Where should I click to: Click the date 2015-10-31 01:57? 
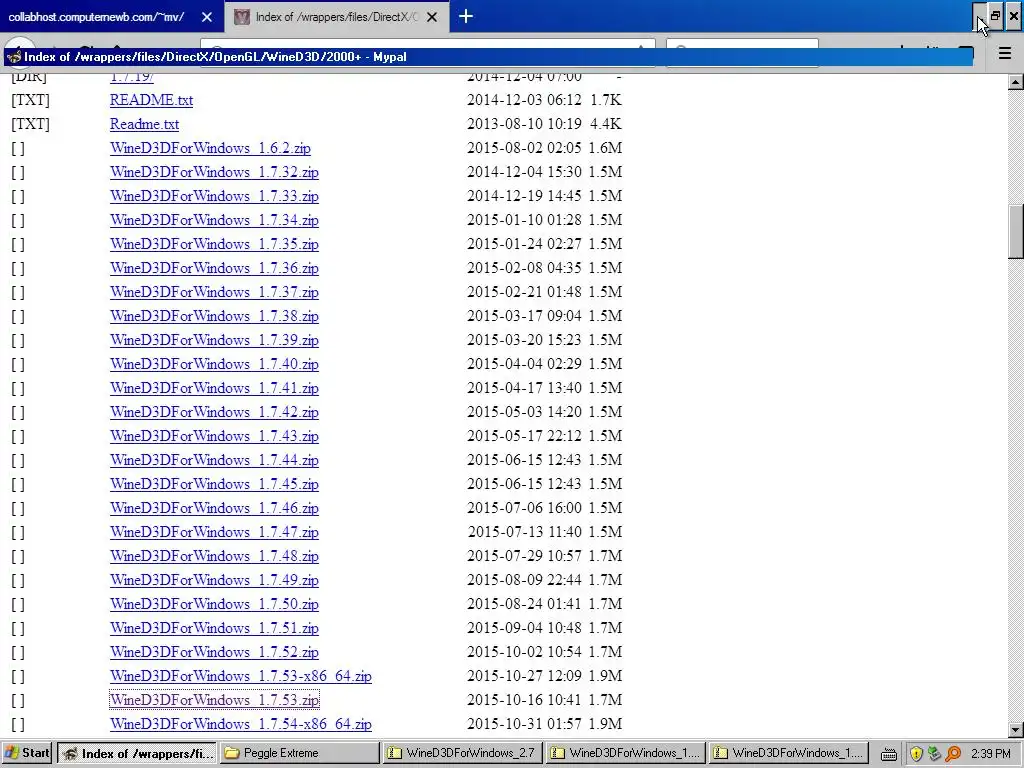pyautogui.click(x=524, y=724)
